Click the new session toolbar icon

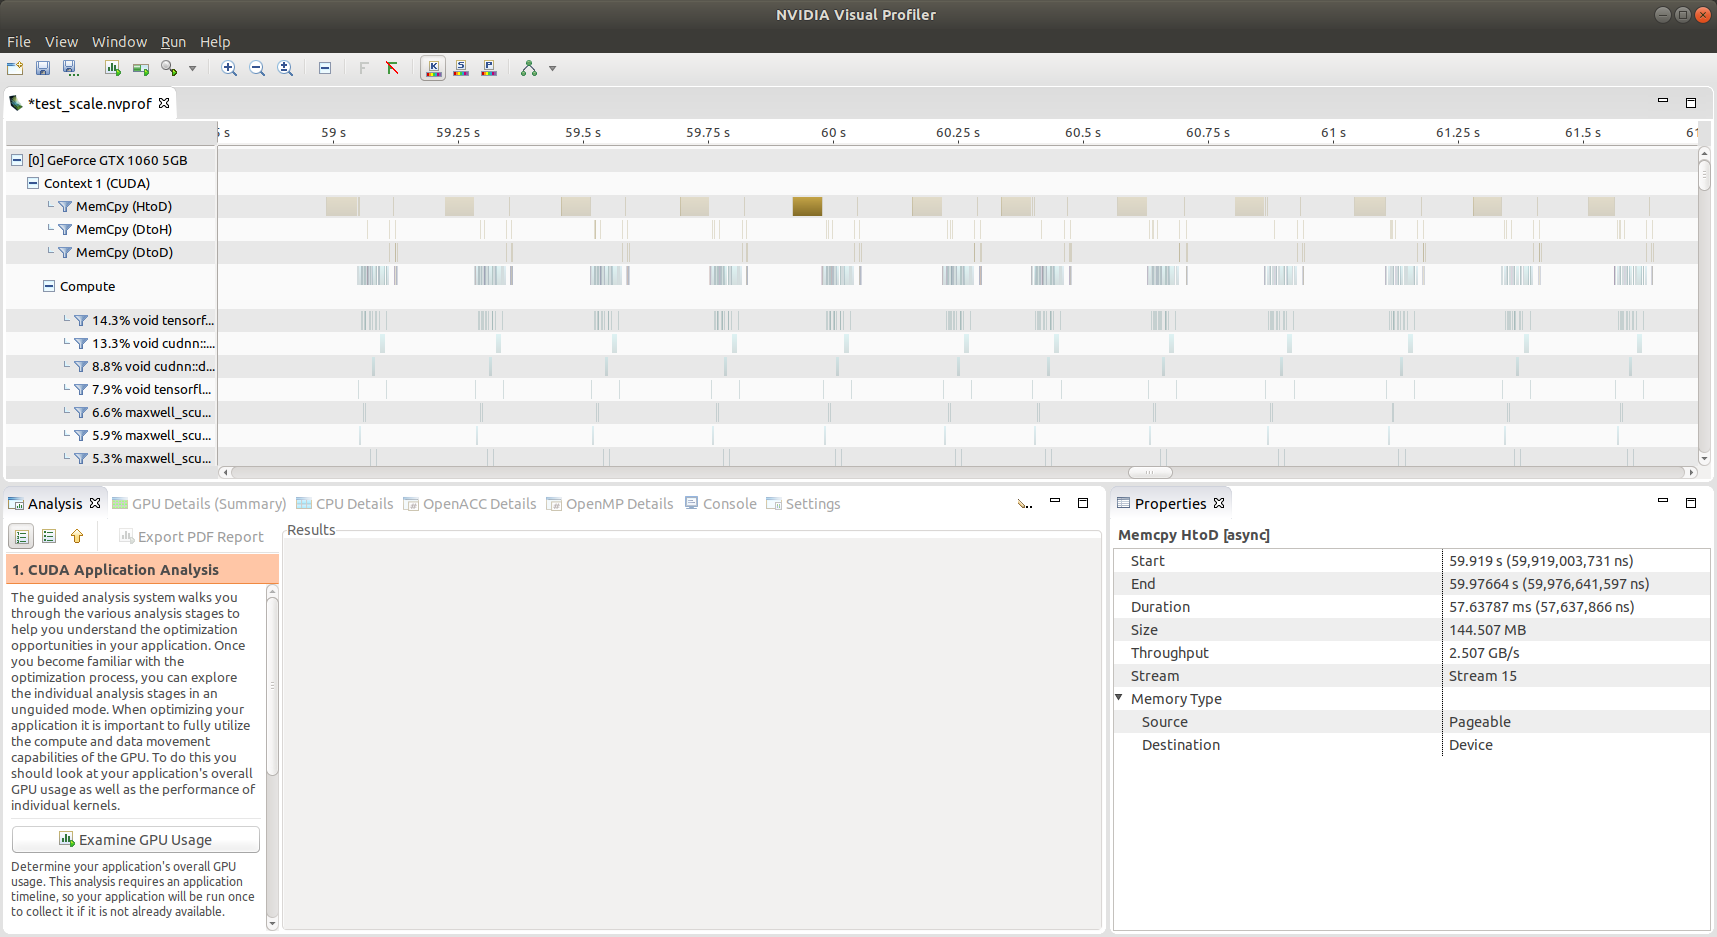(x=15, y=68)
